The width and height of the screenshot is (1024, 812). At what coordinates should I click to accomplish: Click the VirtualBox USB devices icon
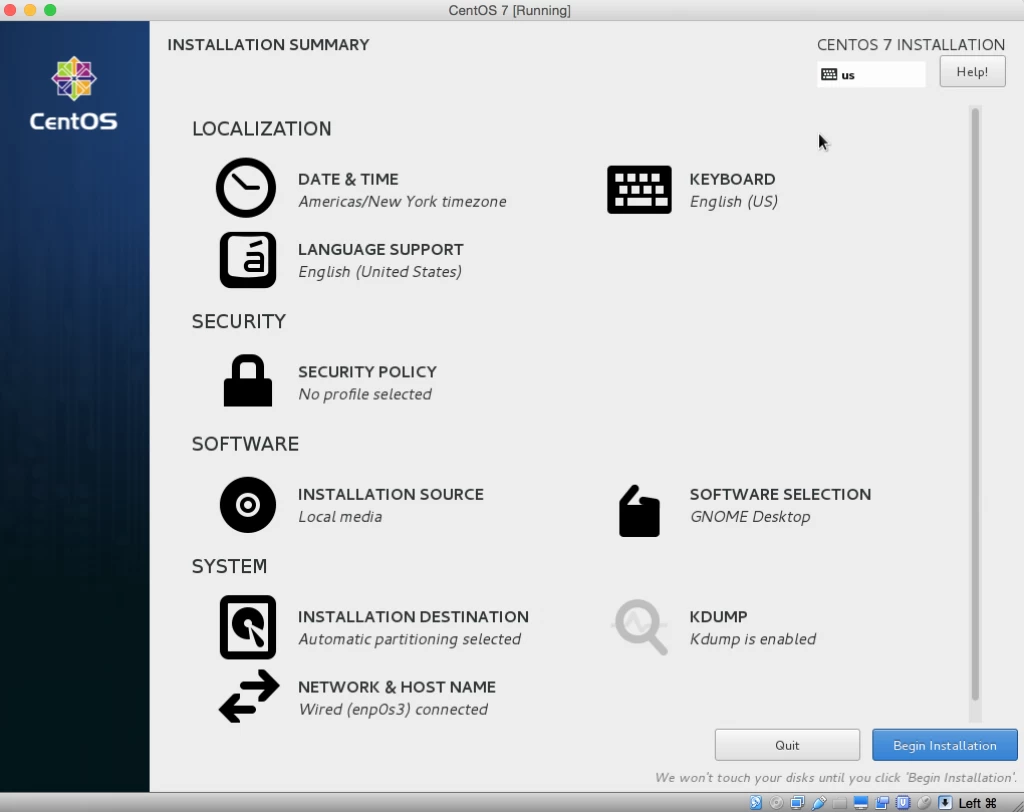click(x=819, y=803)
